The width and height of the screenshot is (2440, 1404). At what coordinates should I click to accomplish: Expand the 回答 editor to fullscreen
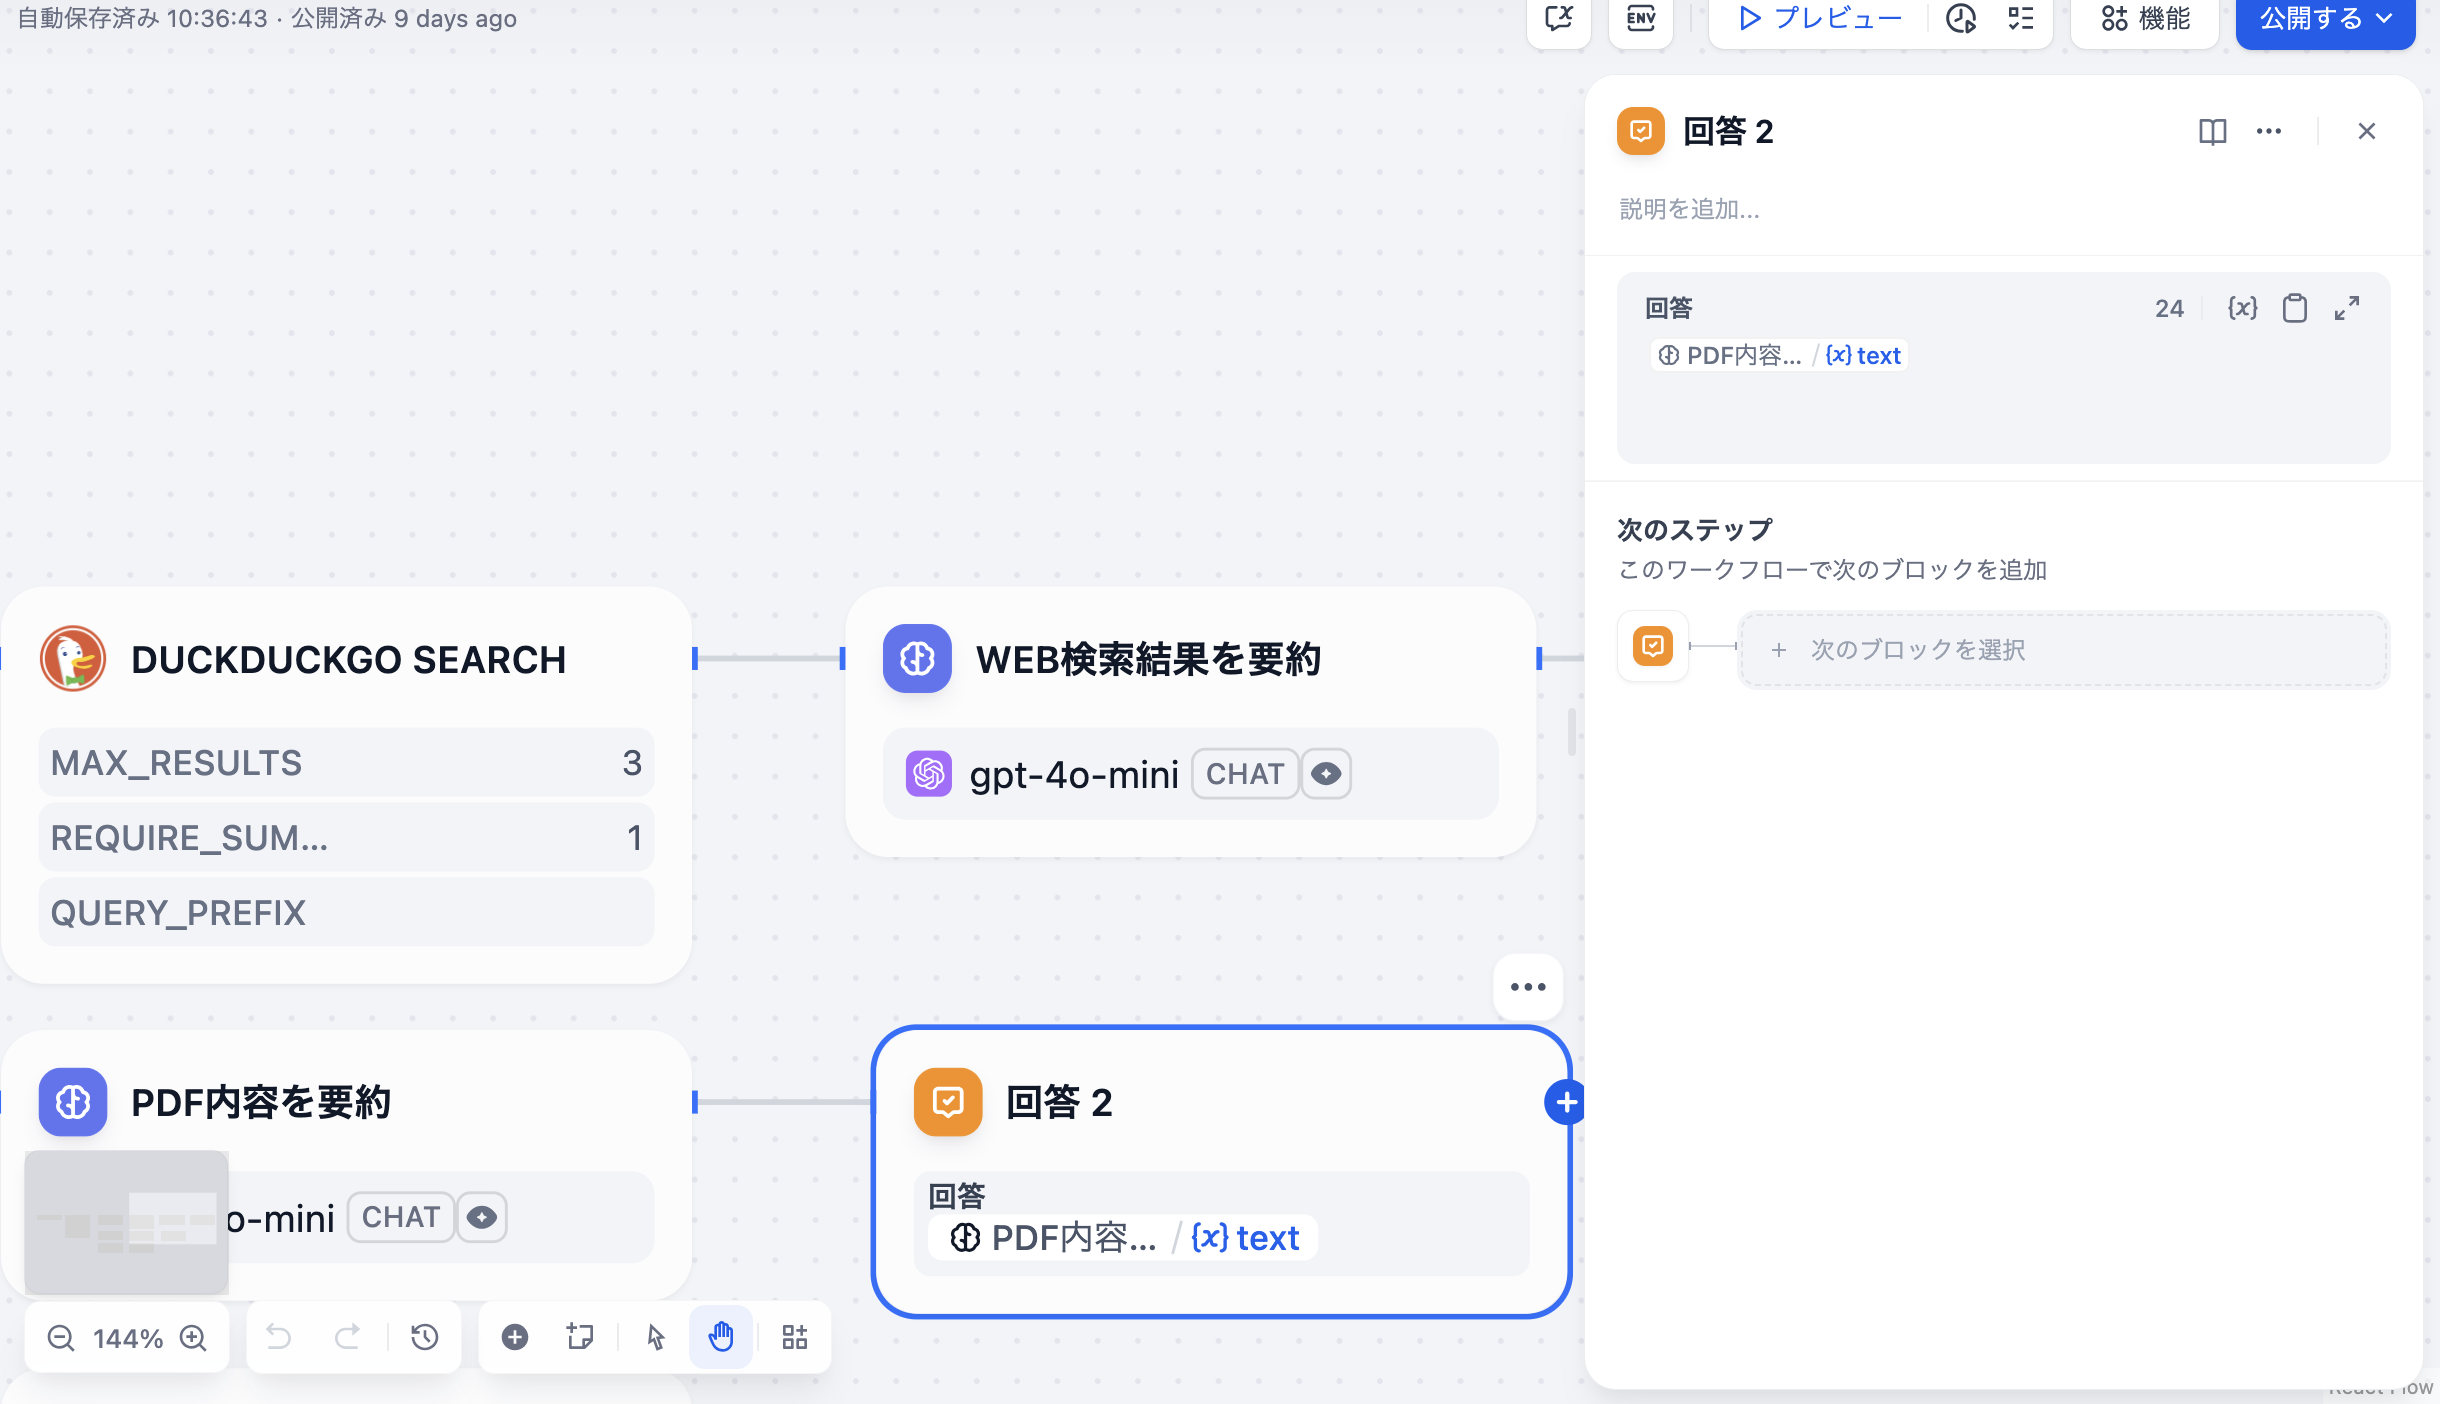pyautogui.click(x=2348, y=308)
